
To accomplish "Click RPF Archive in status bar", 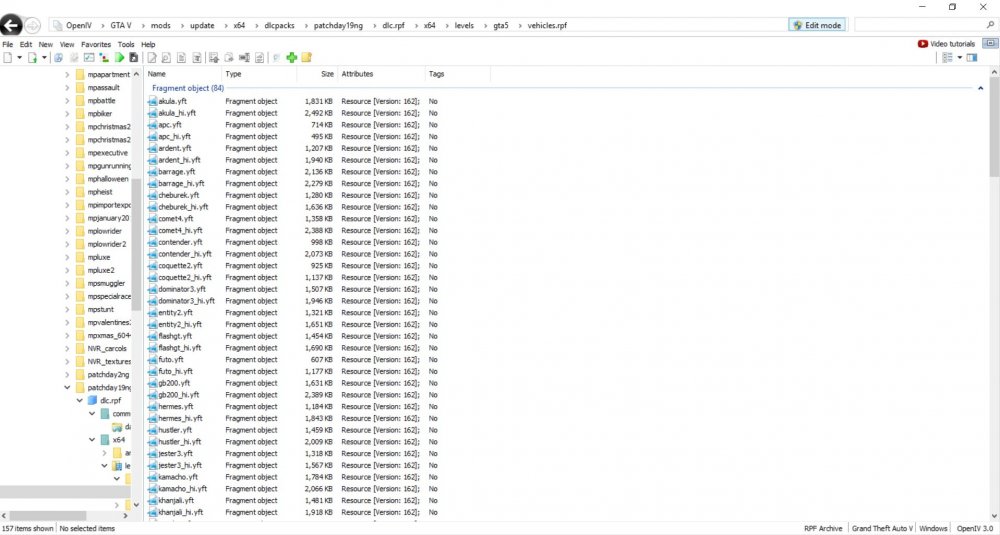I will pyautogui.click(x=823, y=528).
